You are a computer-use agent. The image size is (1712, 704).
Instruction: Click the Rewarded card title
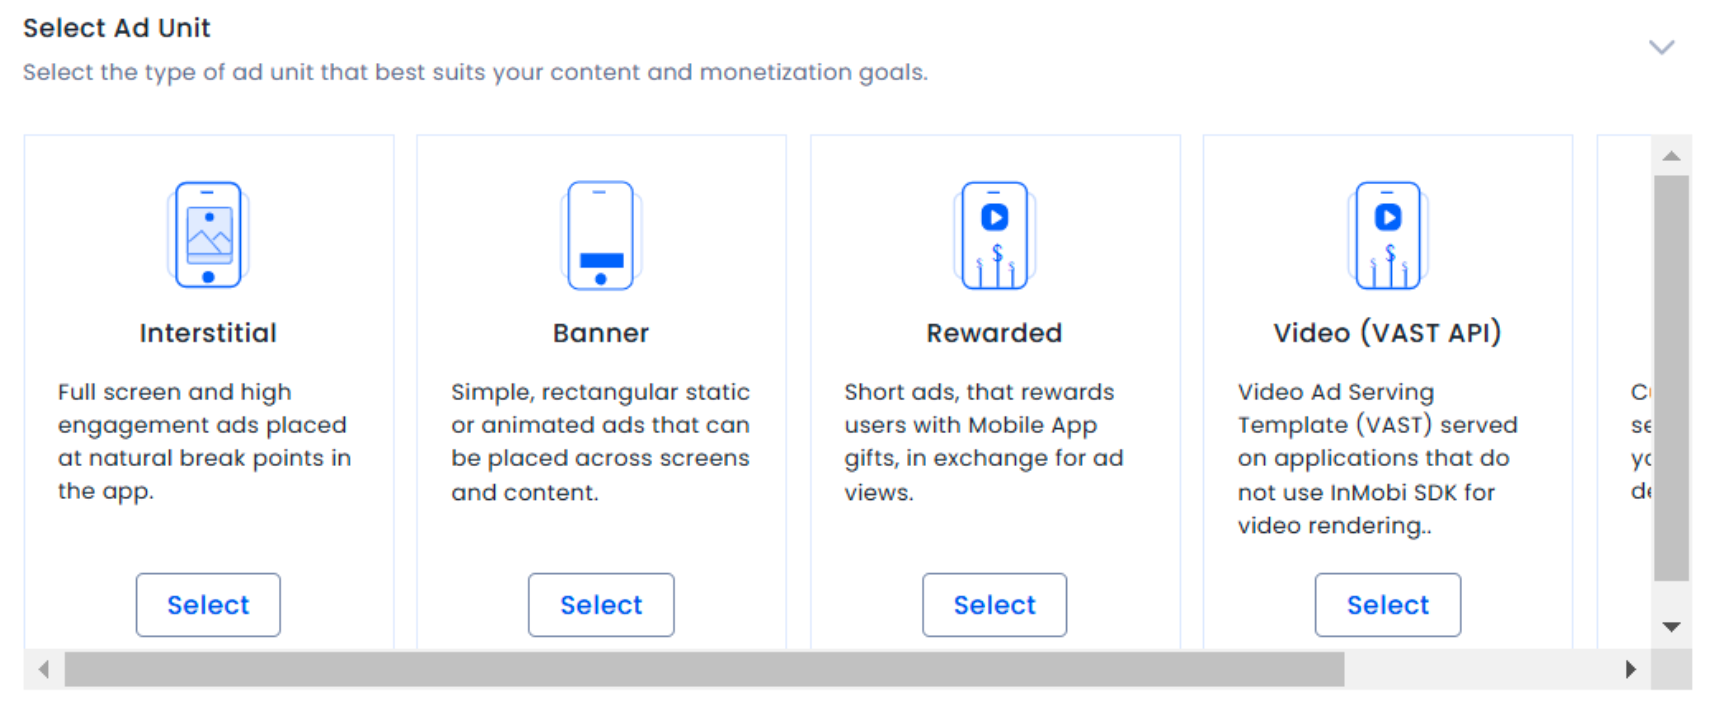coord(994,333)
